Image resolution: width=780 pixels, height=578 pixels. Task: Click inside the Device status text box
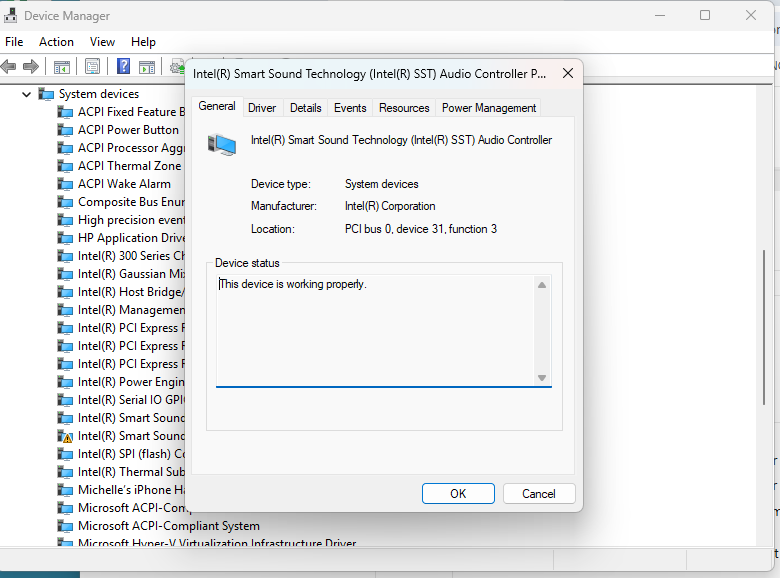[x=376, y=331]
